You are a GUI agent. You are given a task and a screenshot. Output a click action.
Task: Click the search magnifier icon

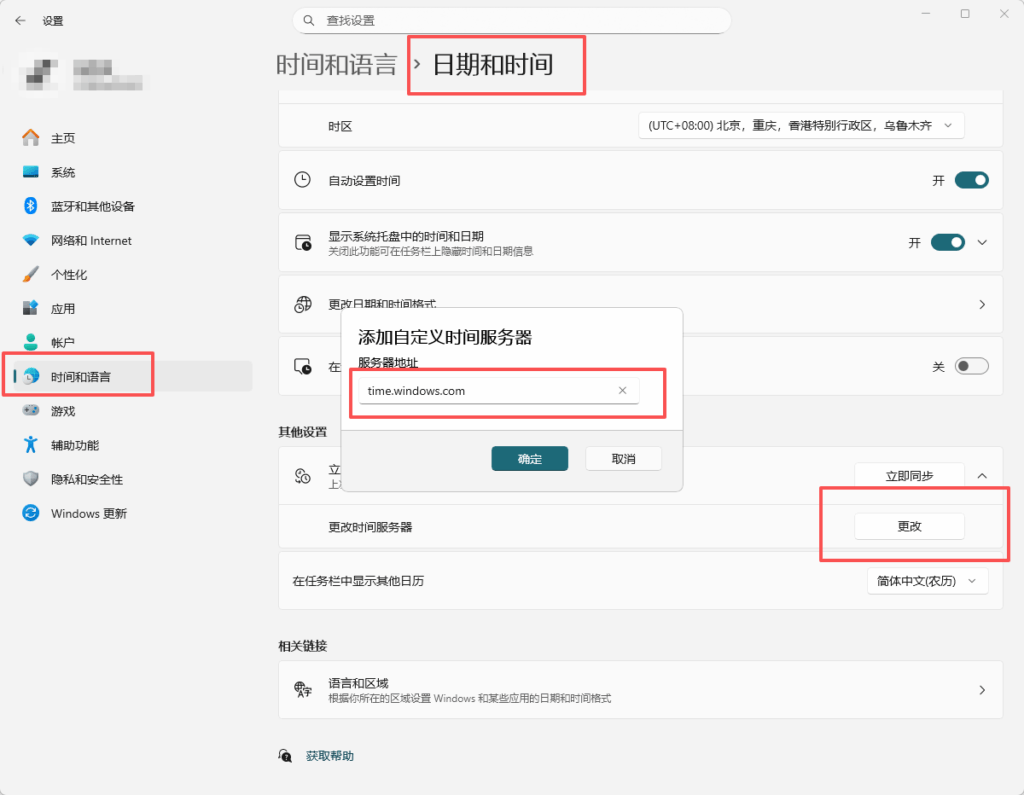click(x=309, y=20)
